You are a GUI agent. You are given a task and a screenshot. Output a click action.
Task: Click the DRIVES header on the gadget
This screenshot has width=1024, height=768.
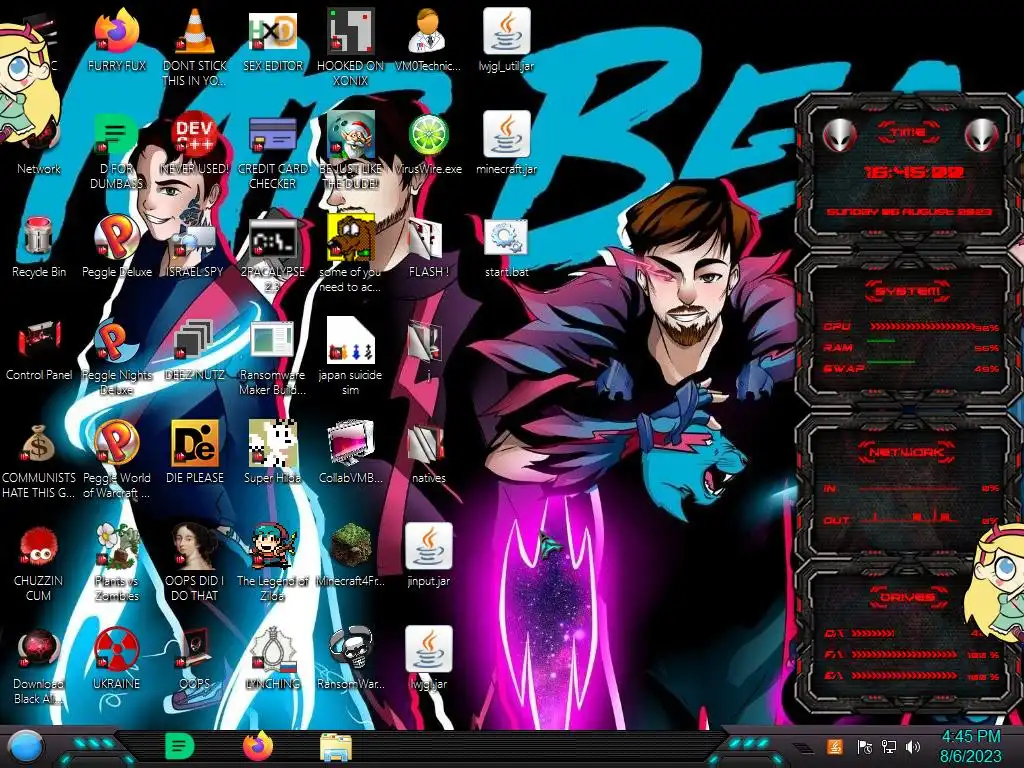pos(906,597)
